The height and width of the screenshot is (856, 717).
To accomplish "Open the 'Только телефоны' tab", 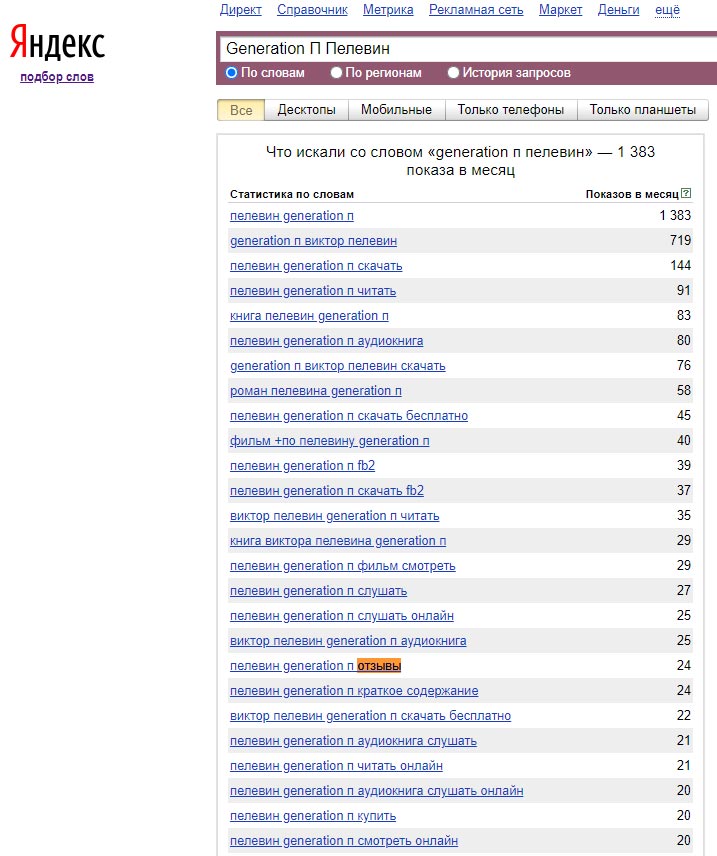I will (x=511, y=110).
